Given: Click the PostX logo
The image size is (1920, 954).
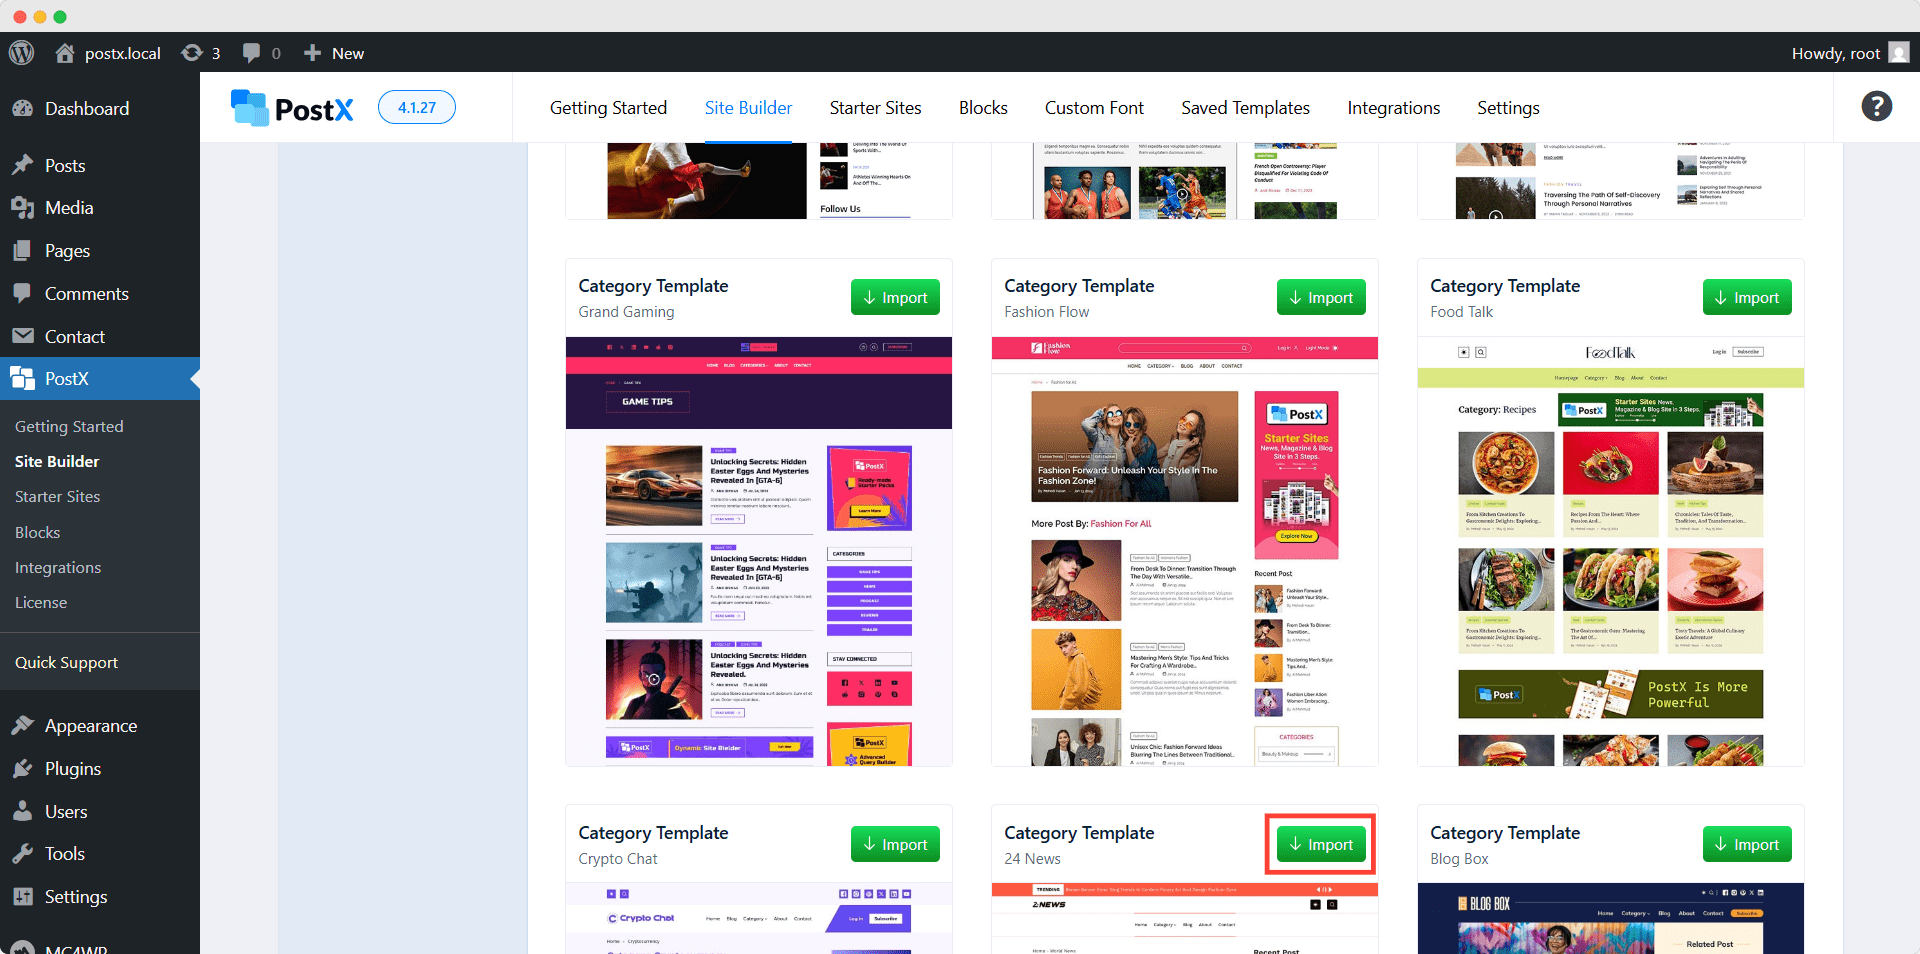Looking at the screenshot, I should 292,108.
